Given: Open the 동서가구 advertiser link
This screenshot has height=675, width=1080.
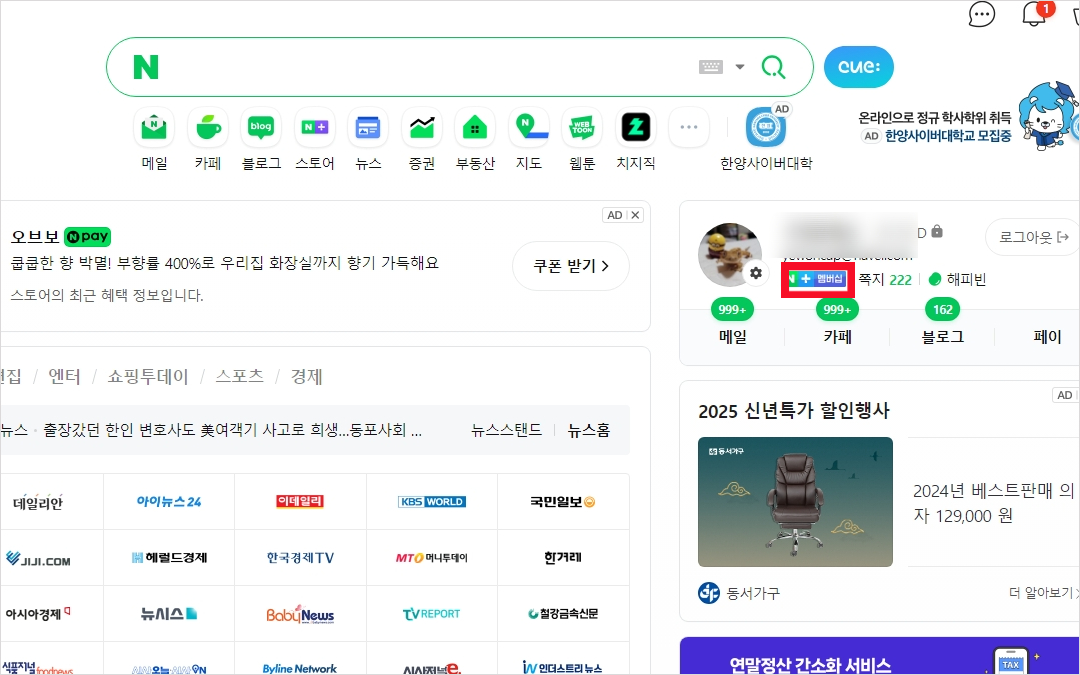Looking at the screenshot, I should coord(739,592).
